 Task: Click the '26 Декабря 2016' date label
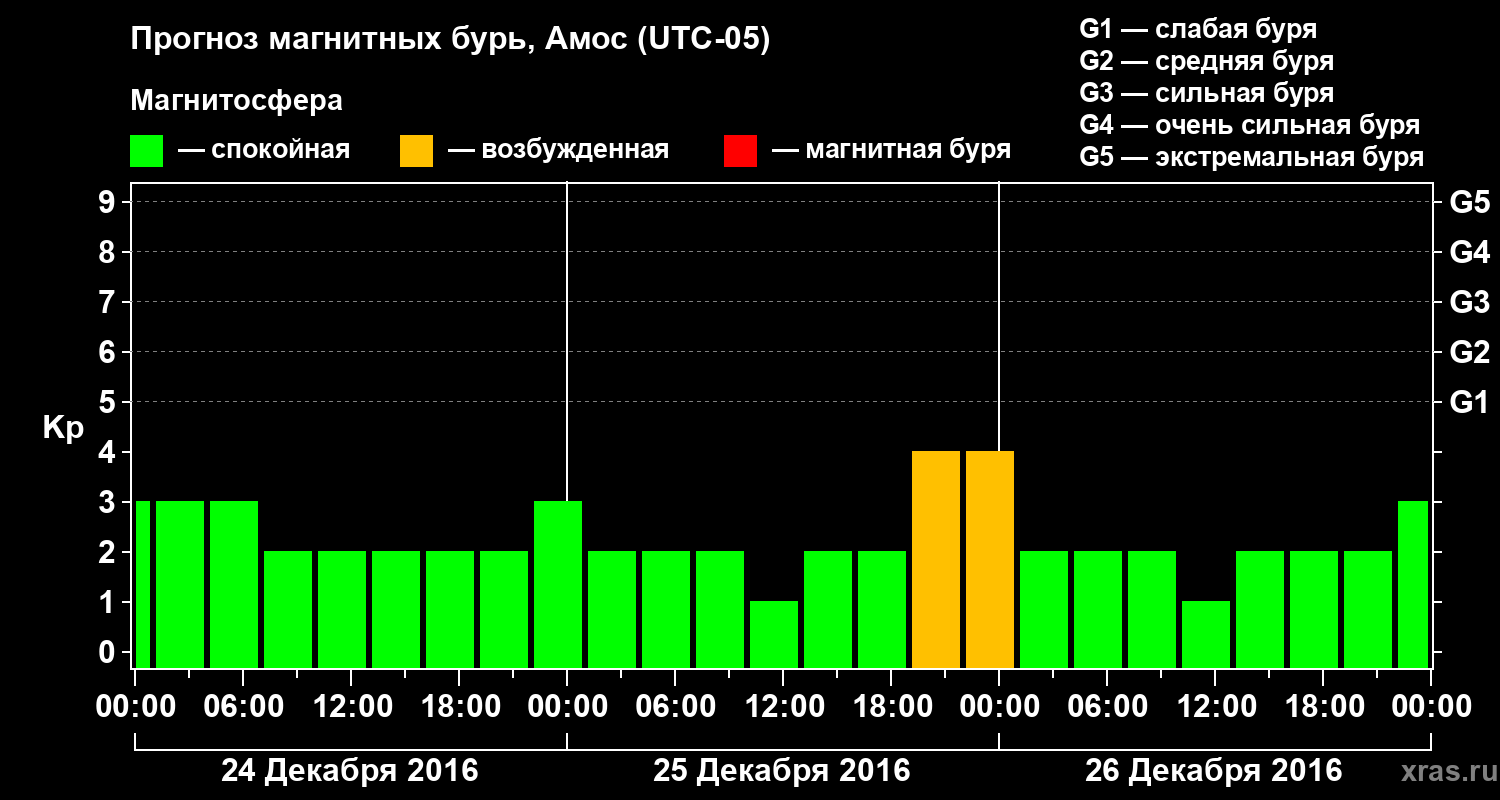1214,771
